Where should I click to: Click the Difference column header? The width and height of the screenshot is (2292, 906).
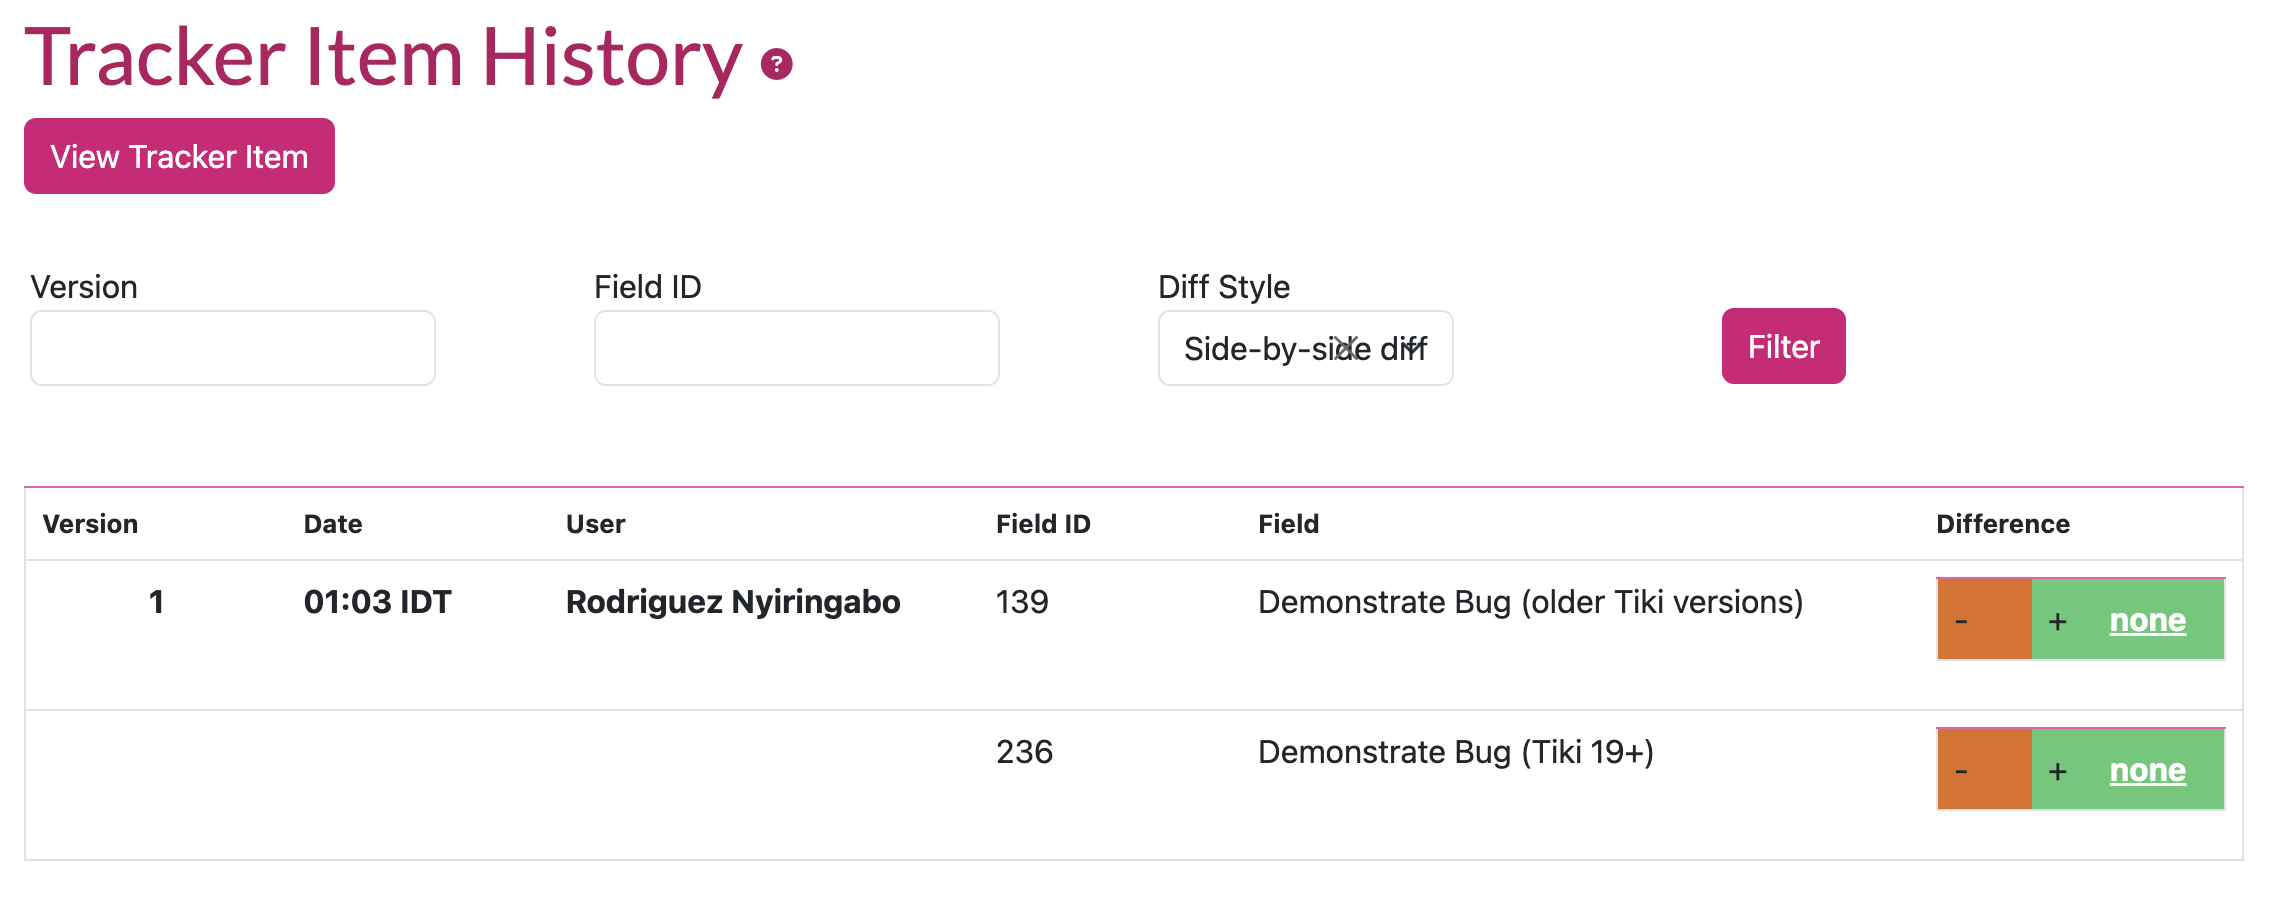(2003, 524)
